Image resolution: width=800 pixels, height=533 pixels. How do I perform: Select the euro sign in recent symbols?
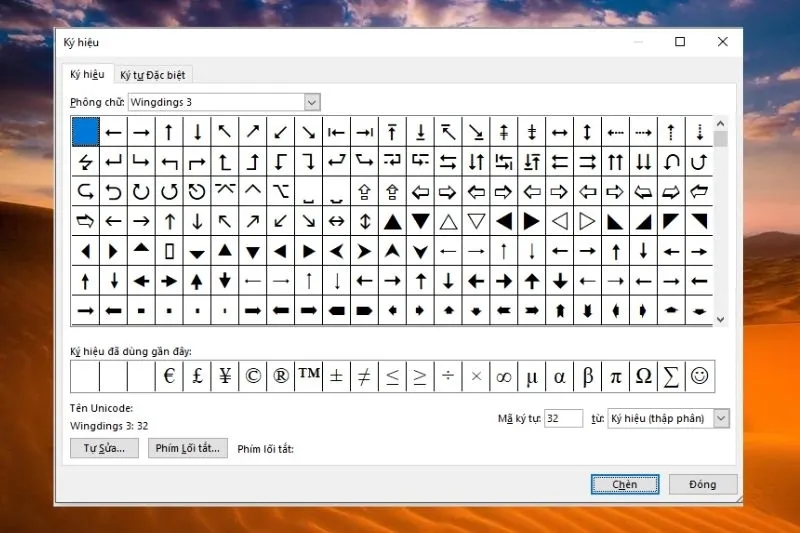pyautogui.click(x=169, y=376)
